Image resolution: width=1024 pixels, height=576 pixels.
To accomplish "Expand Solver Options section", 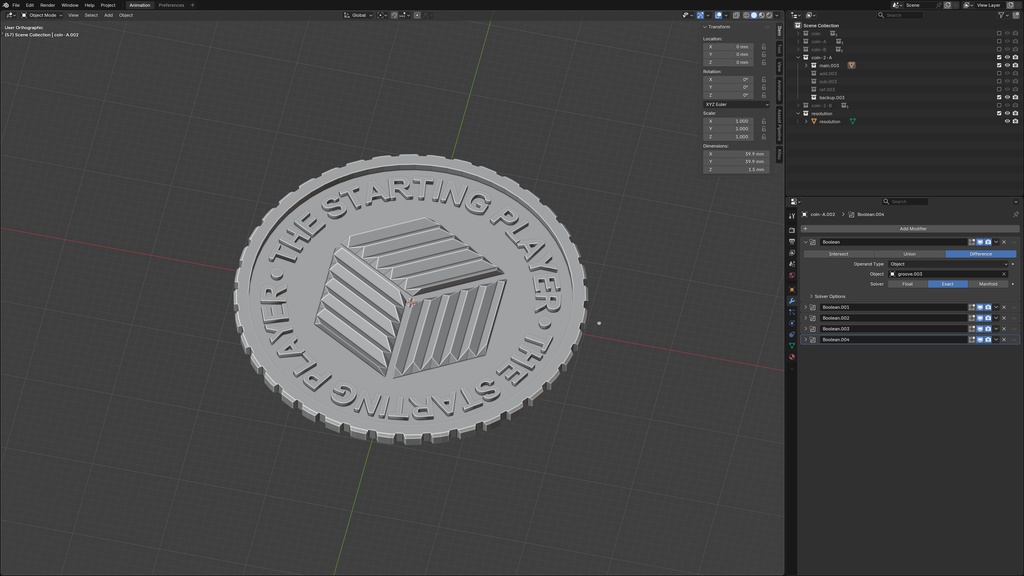I will click(829, 296).
